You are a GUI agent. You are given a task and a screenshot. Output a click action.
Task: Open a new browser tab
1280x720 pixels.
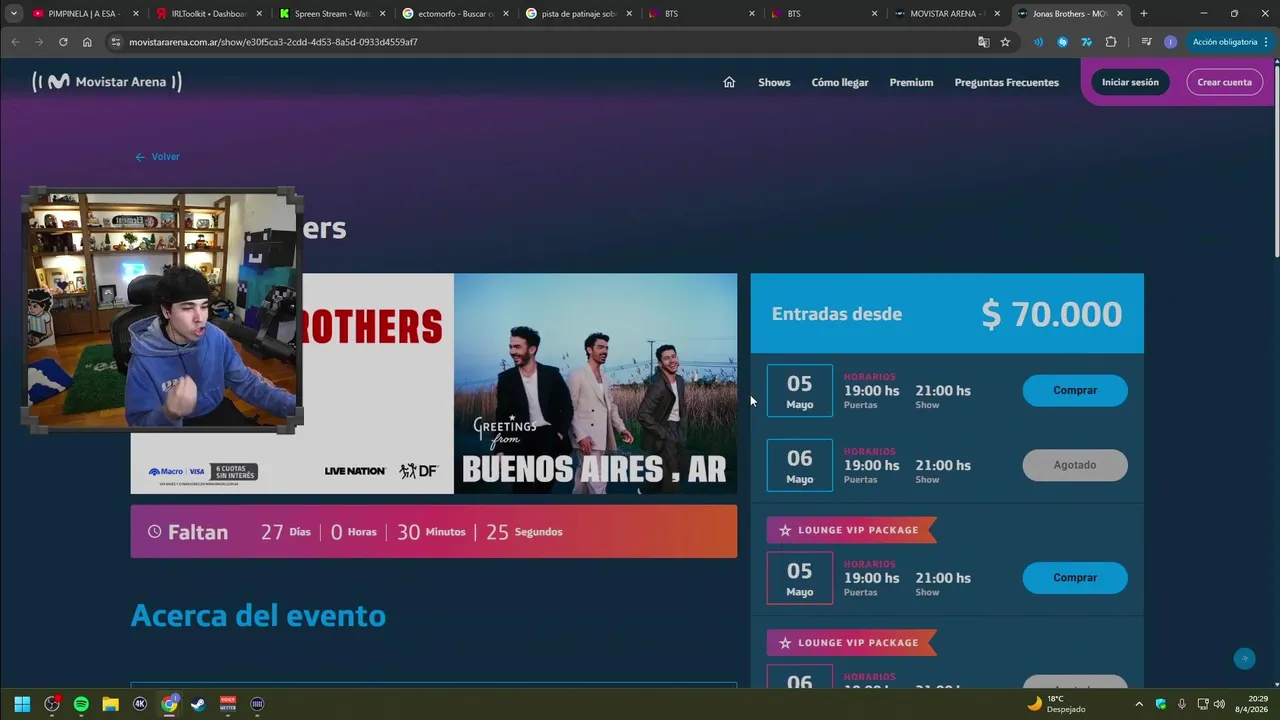pyautogui.click(x=1144, y=14)
